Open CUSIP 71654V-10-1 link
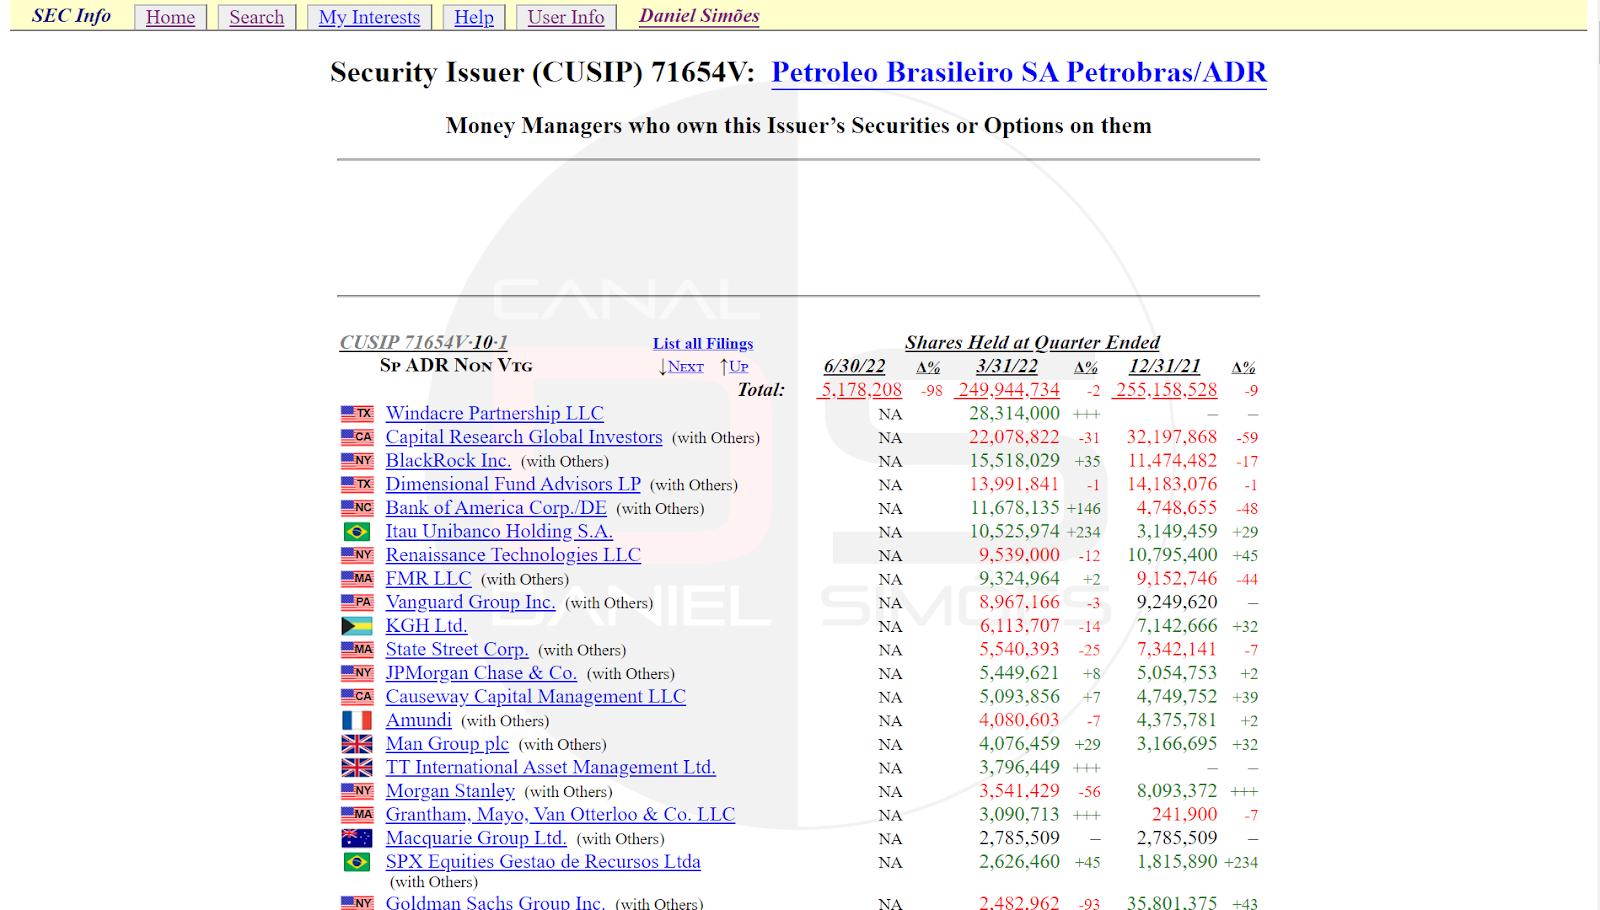 point(424,342)
